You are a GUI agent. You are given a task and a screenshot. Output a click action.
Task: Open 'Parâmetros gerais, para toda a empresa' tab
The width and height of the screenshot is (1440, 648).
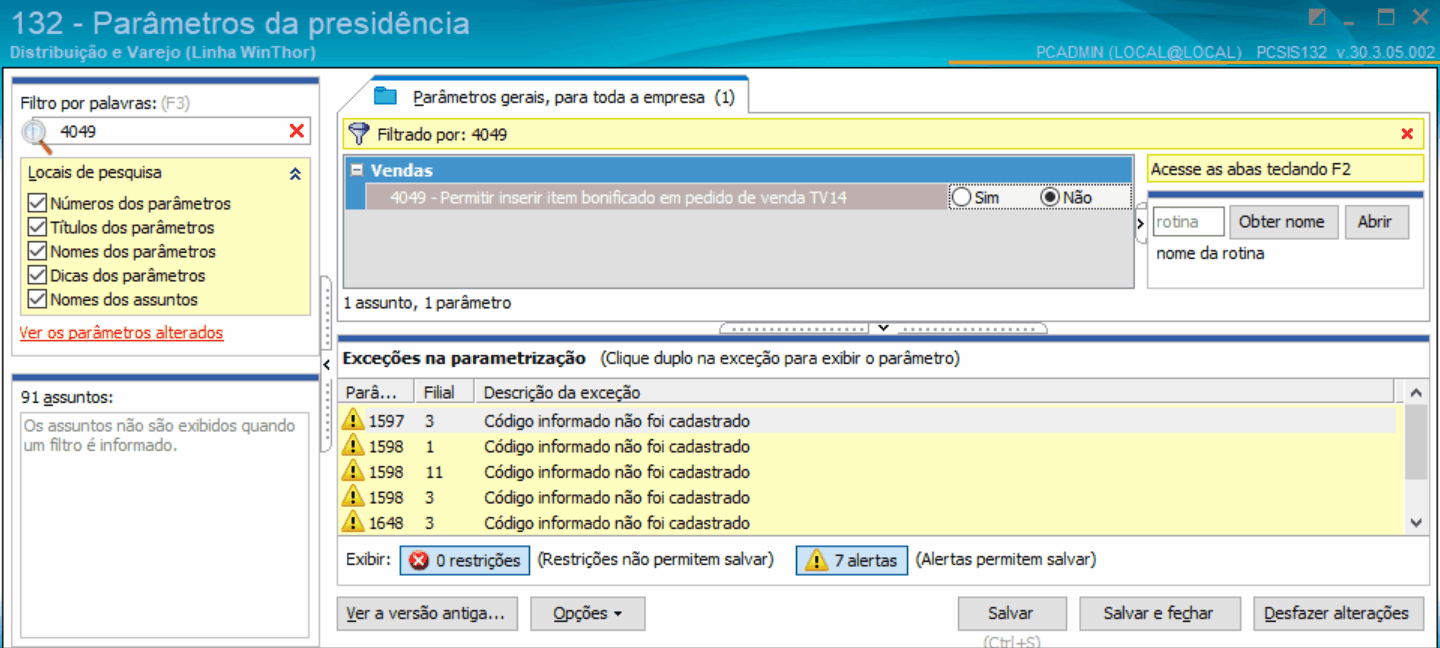tap(574, 97)
